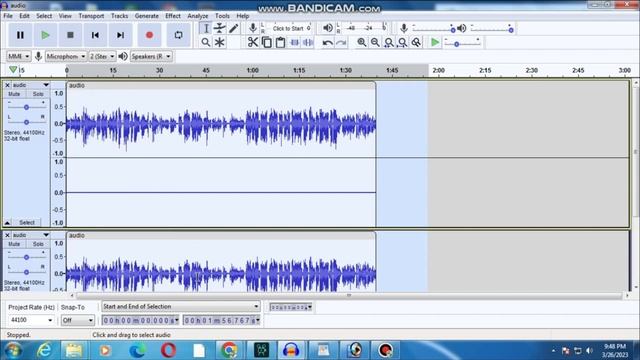Mute the first audio track

[14, 94]
